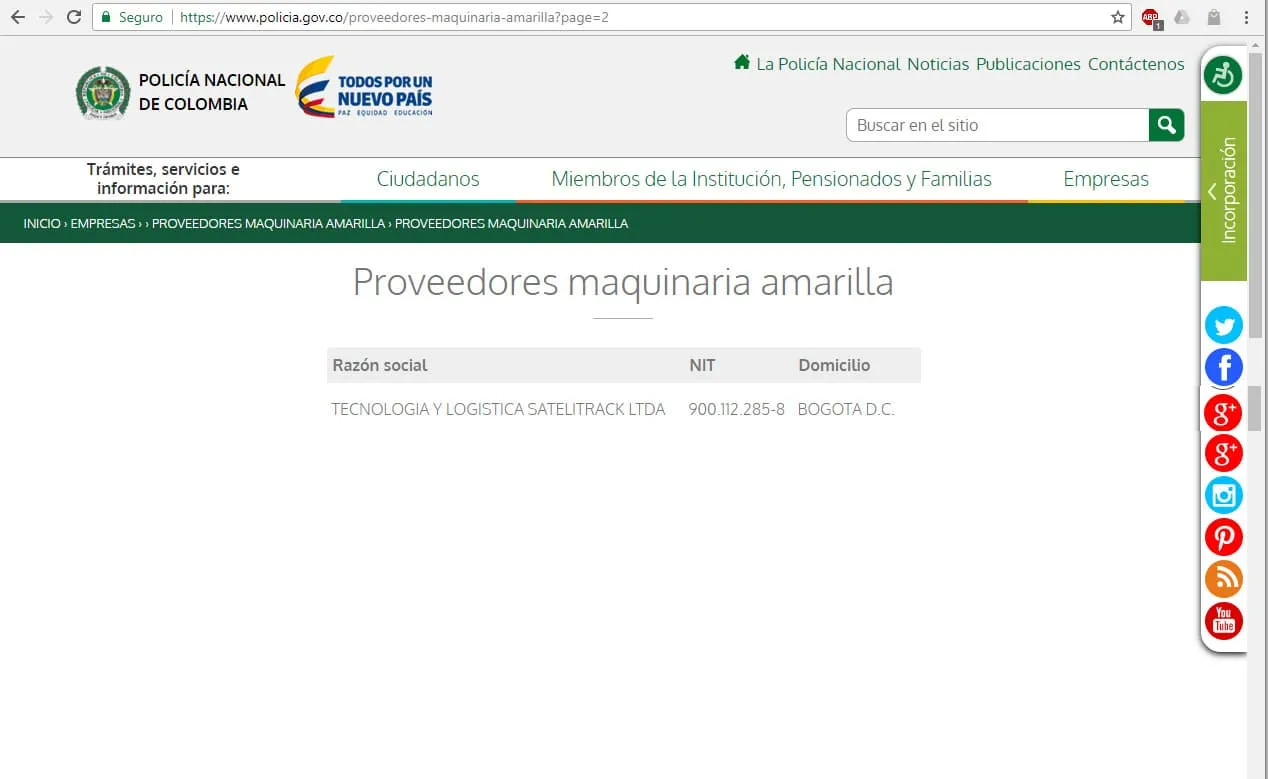Click the AdBlock extension icon
This screenshot has height=779, width=1268.
pyautogui.click(x=1150, y=16)
